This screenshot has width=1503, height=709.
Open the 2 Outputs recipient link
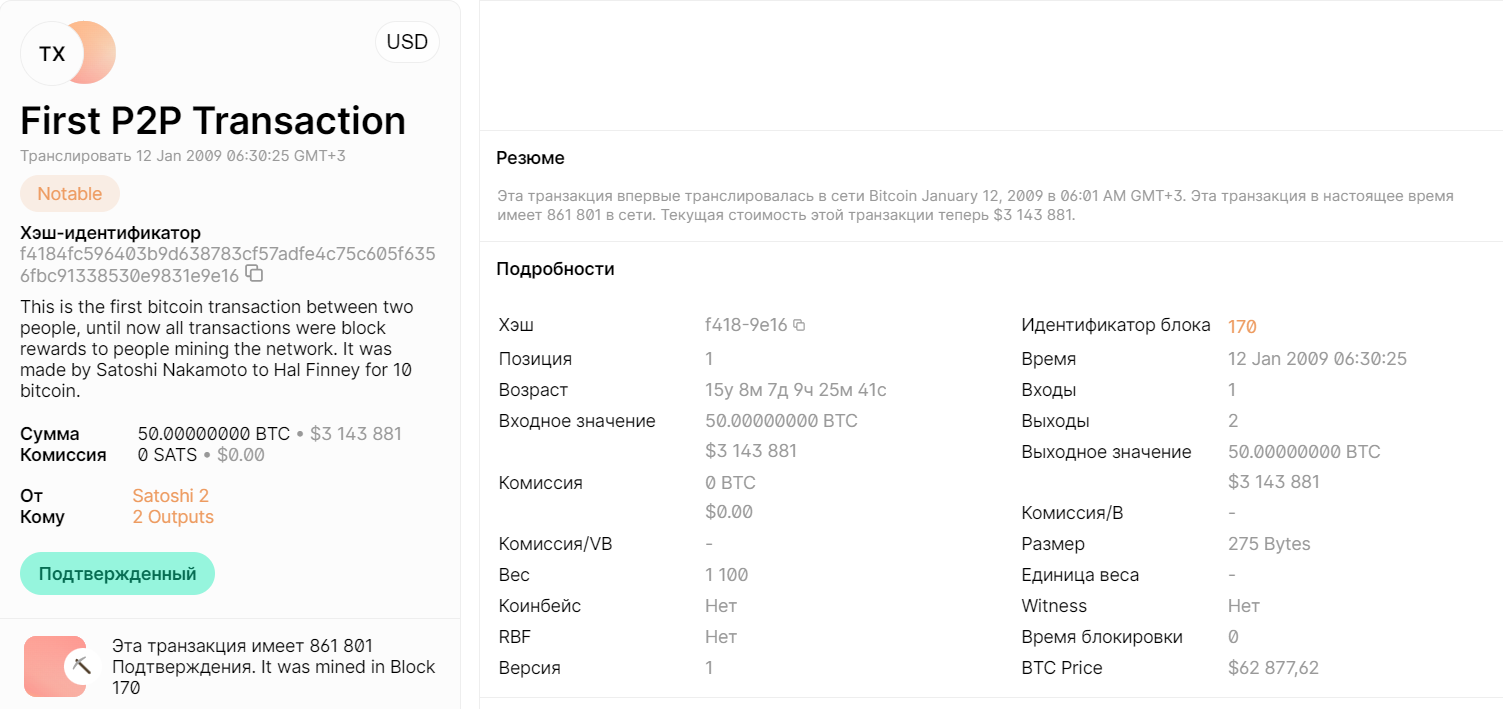click(x=173, y=517)
